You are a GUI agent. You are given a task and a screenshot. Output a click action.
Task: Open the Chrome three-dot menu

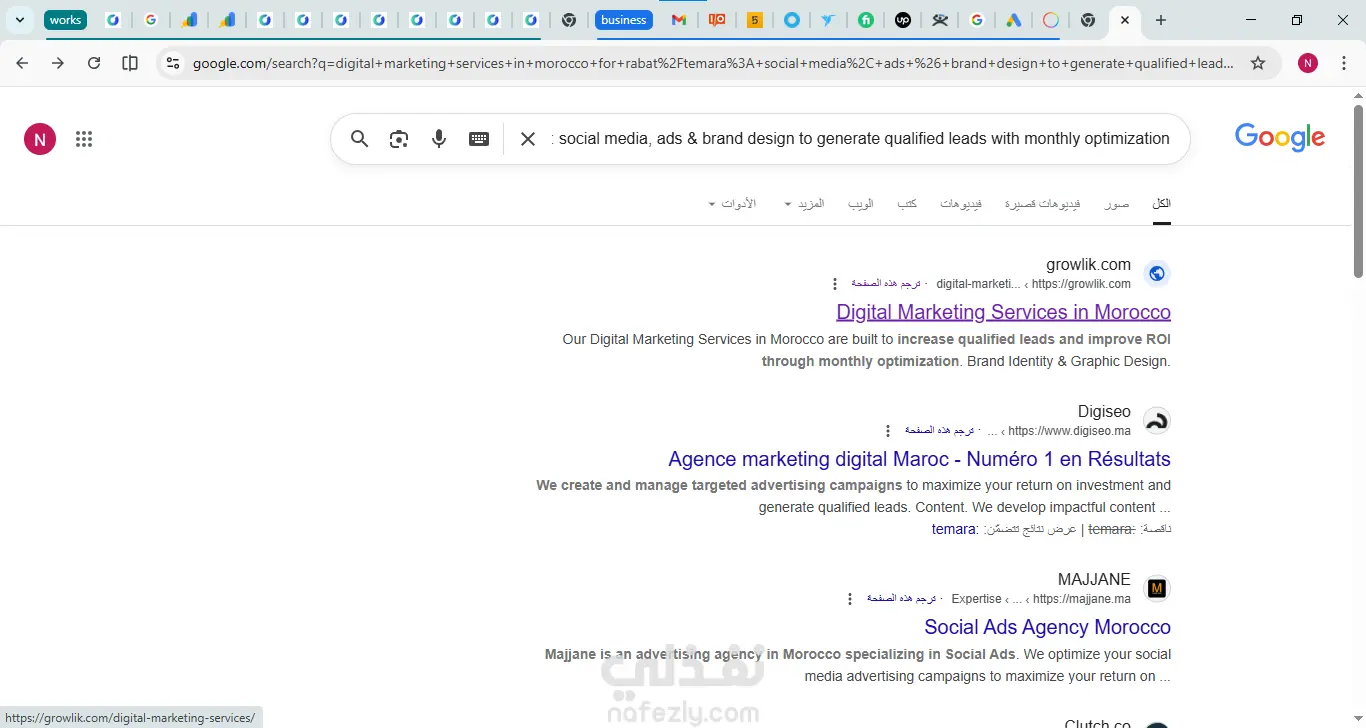tap(1344, 63)
